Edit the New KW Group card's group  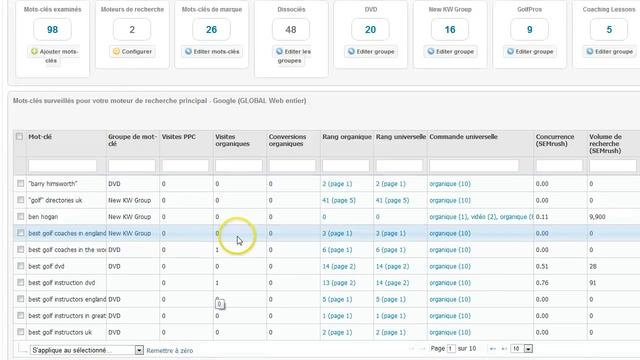pos(450,51)
